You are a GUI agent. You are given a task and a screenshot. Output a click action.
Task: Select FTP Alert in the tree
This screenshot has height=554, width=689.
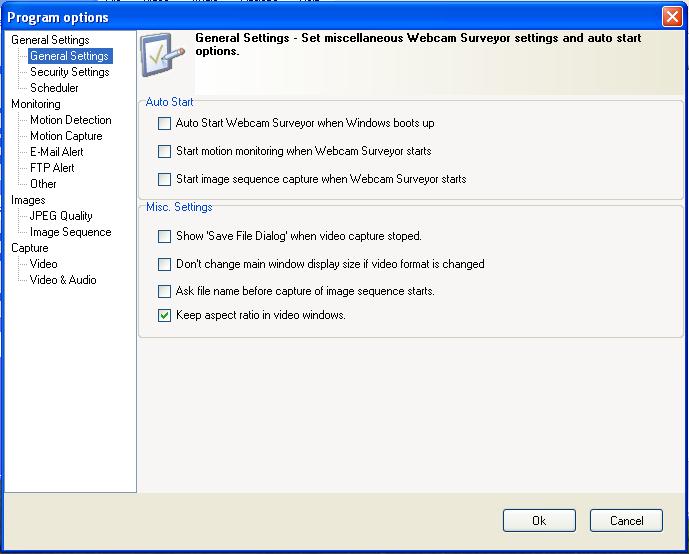point(52,168)
